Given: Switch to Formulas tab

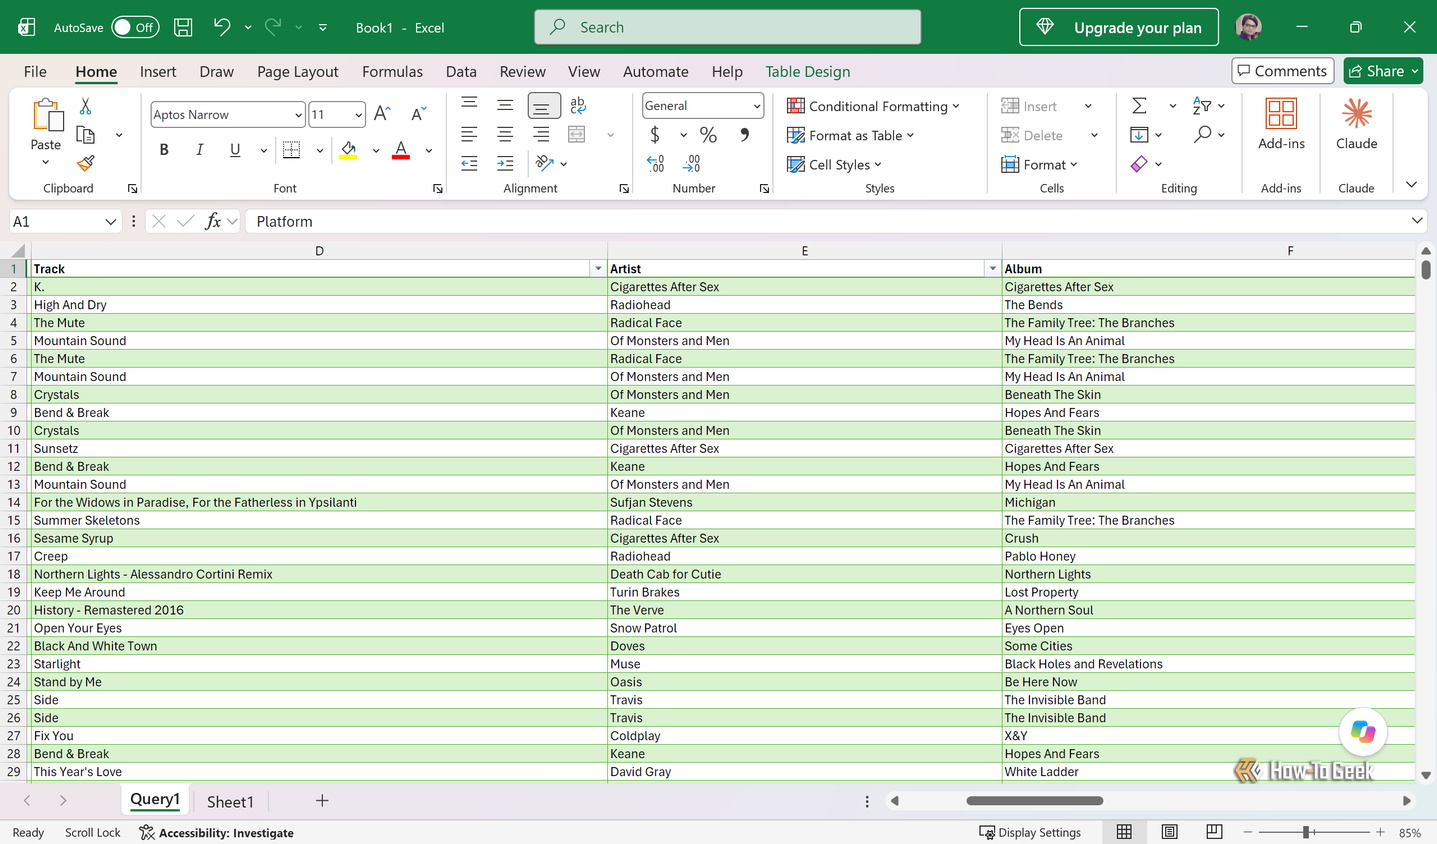Looking at the screenshot, I should [392, 71].
